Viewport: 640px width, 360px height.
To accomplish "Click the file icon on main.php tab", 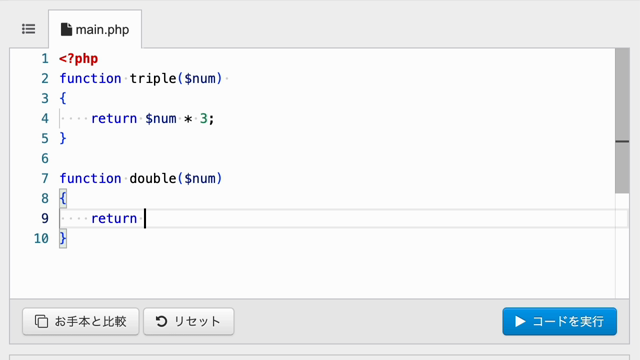I will coord(66,29).
